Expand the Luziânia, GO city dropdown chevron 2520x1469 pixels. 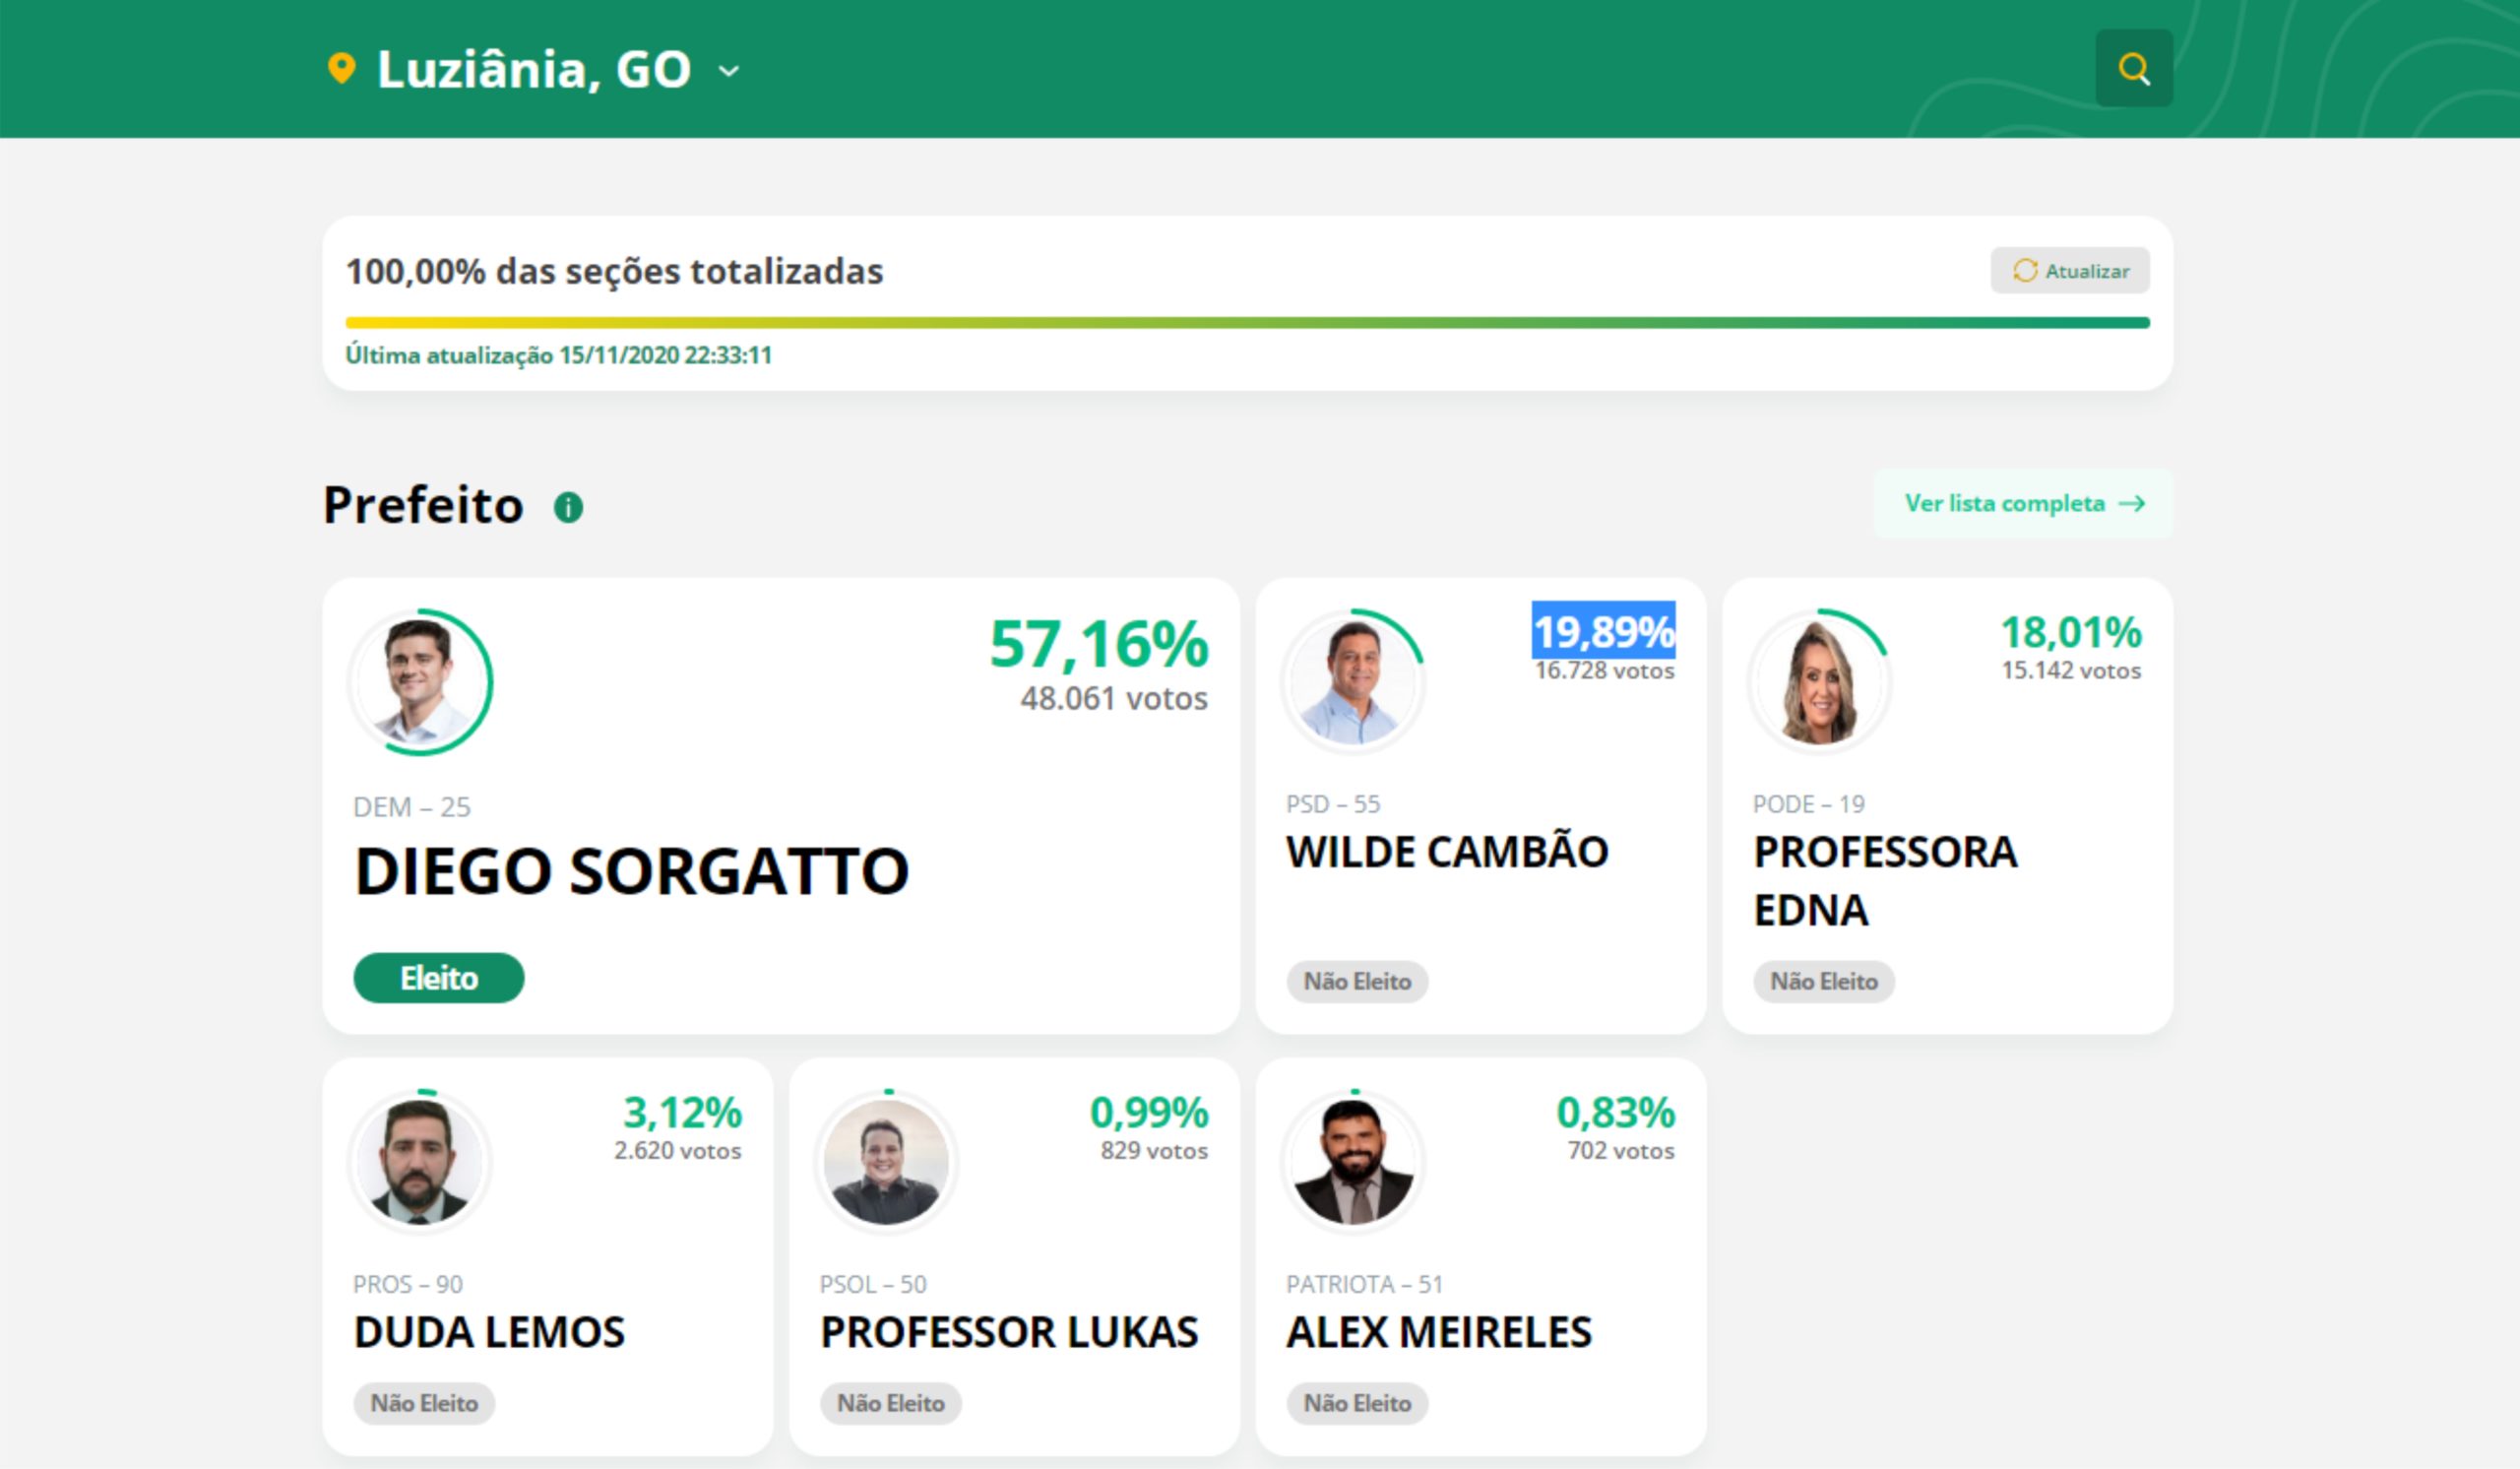tap(729, 71)
